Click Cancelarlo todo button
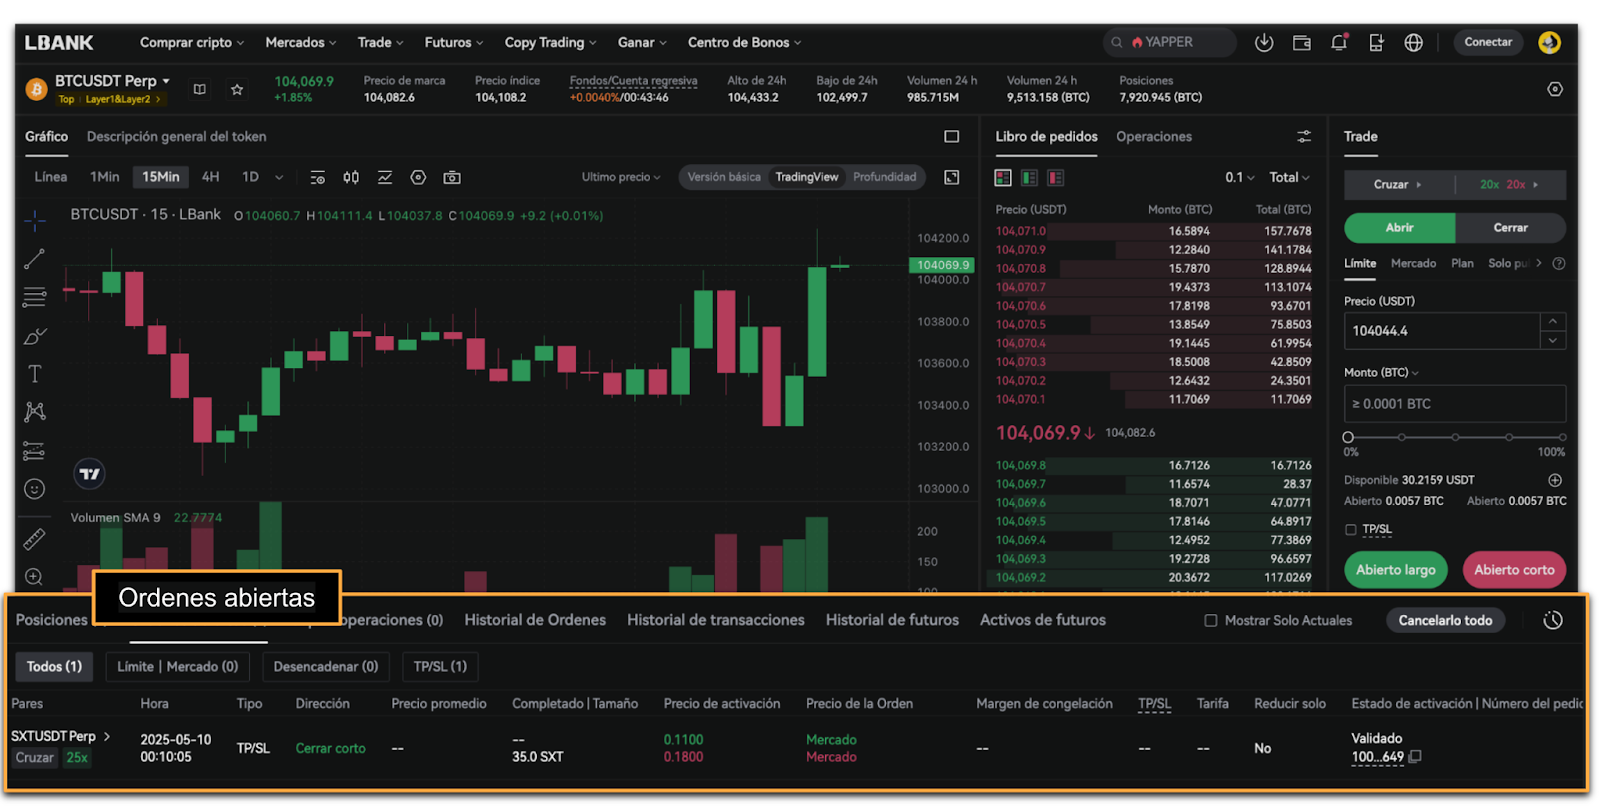 (x=1445, y=620)
